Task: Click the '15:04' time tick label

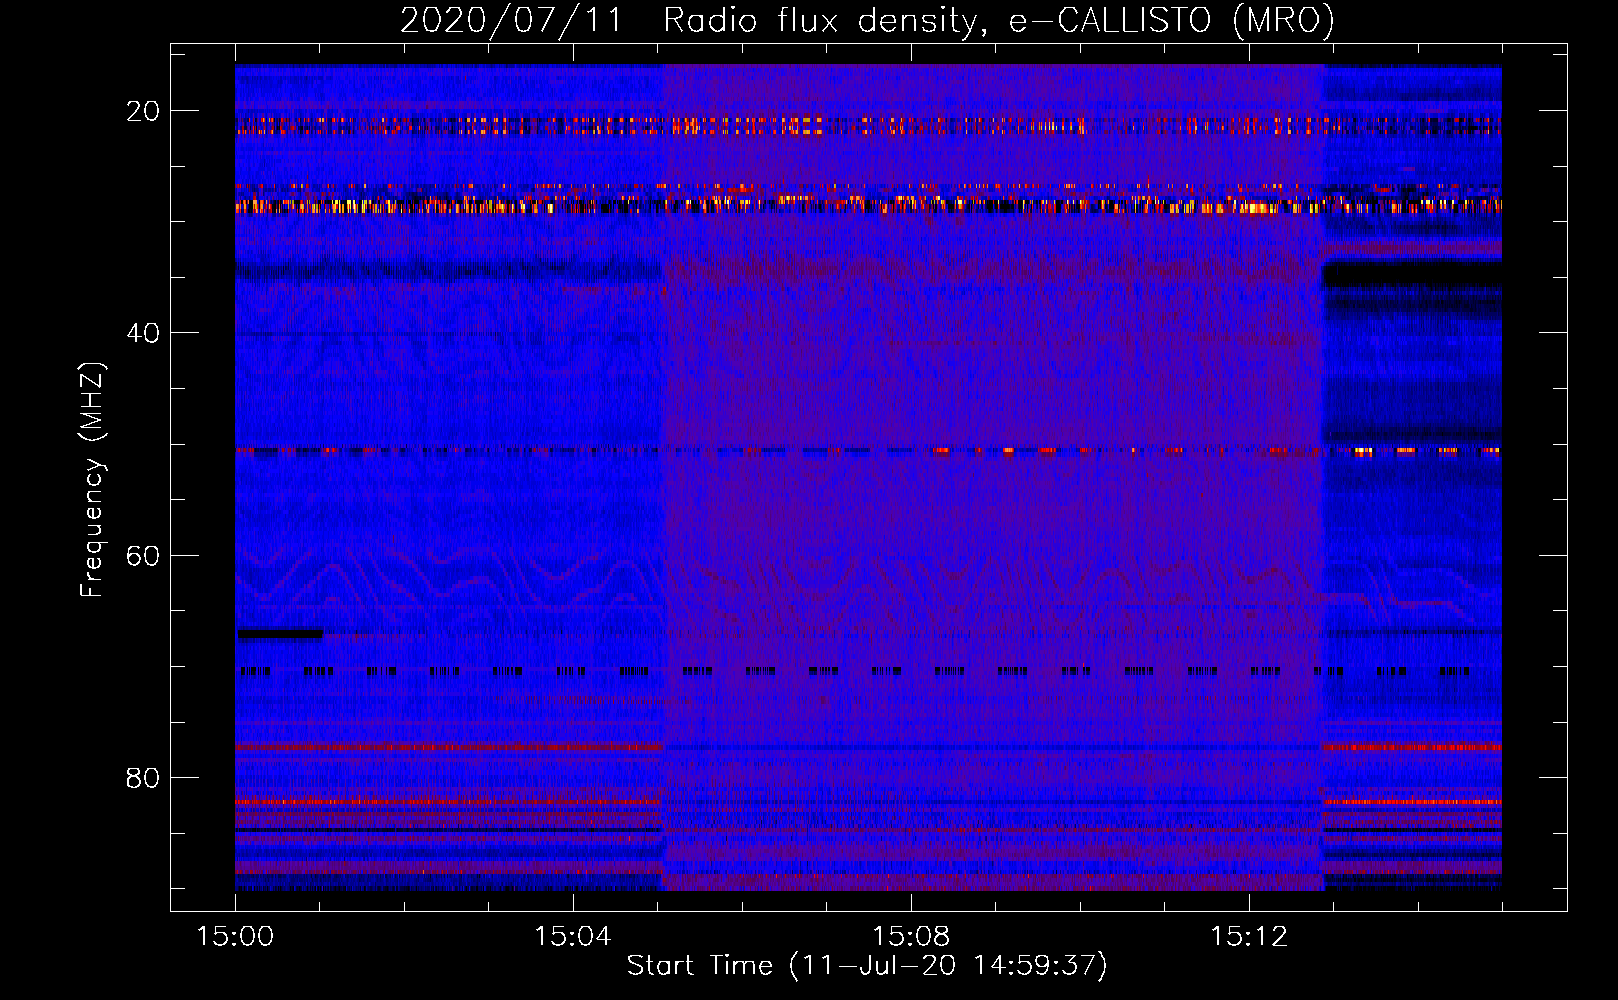Action: [x=572, y=937]
